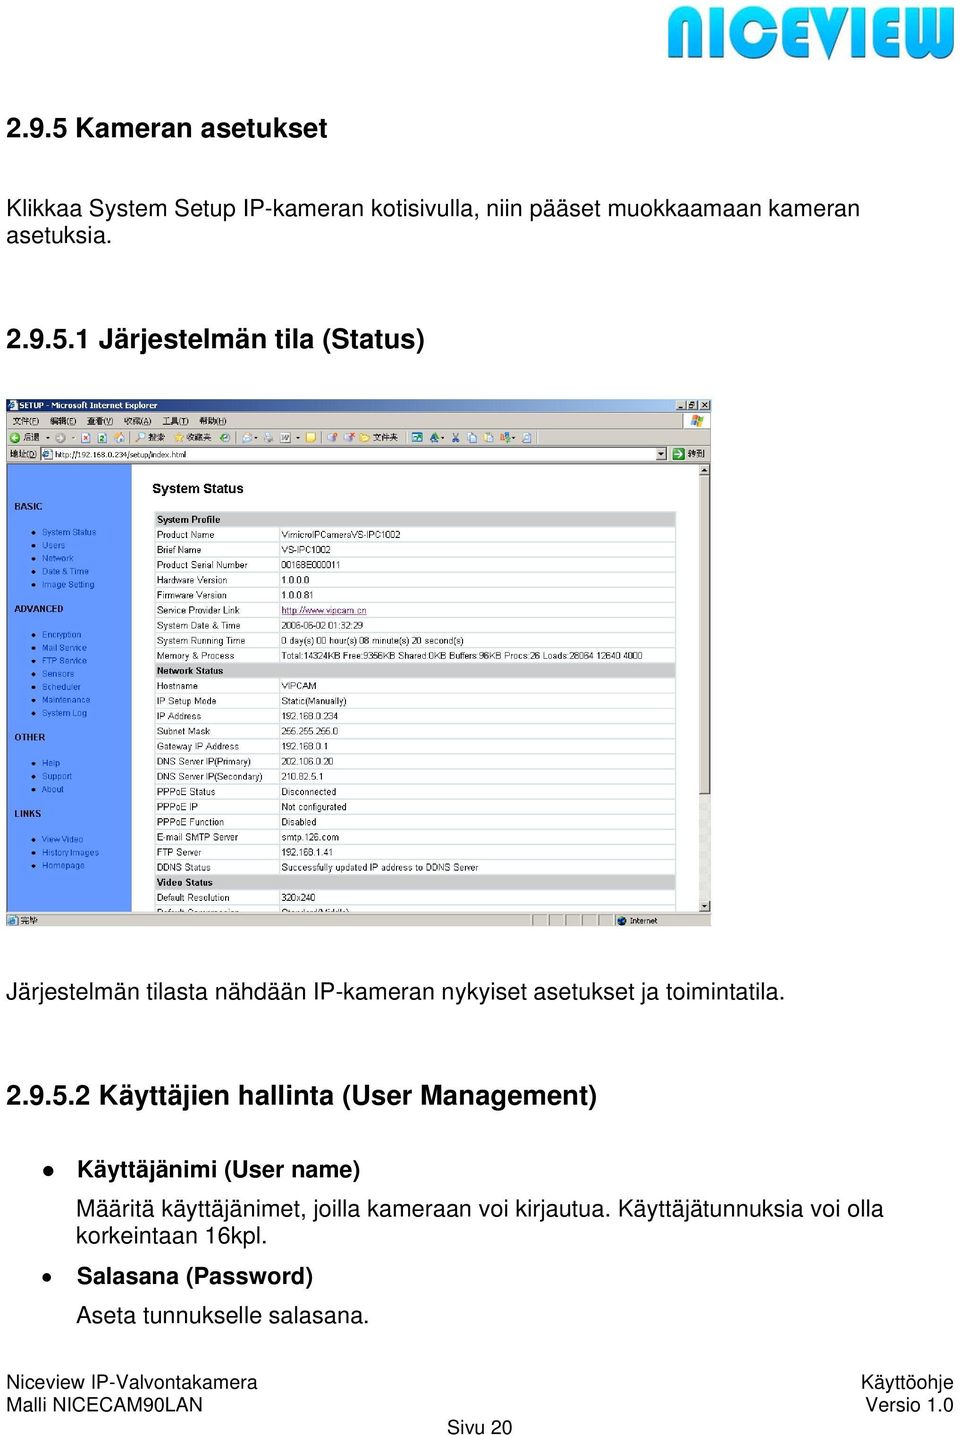The width and height of the screenshot is (960, 1435).
Task: Select the serial number 00168E000011
Action: tap(311, 564)
